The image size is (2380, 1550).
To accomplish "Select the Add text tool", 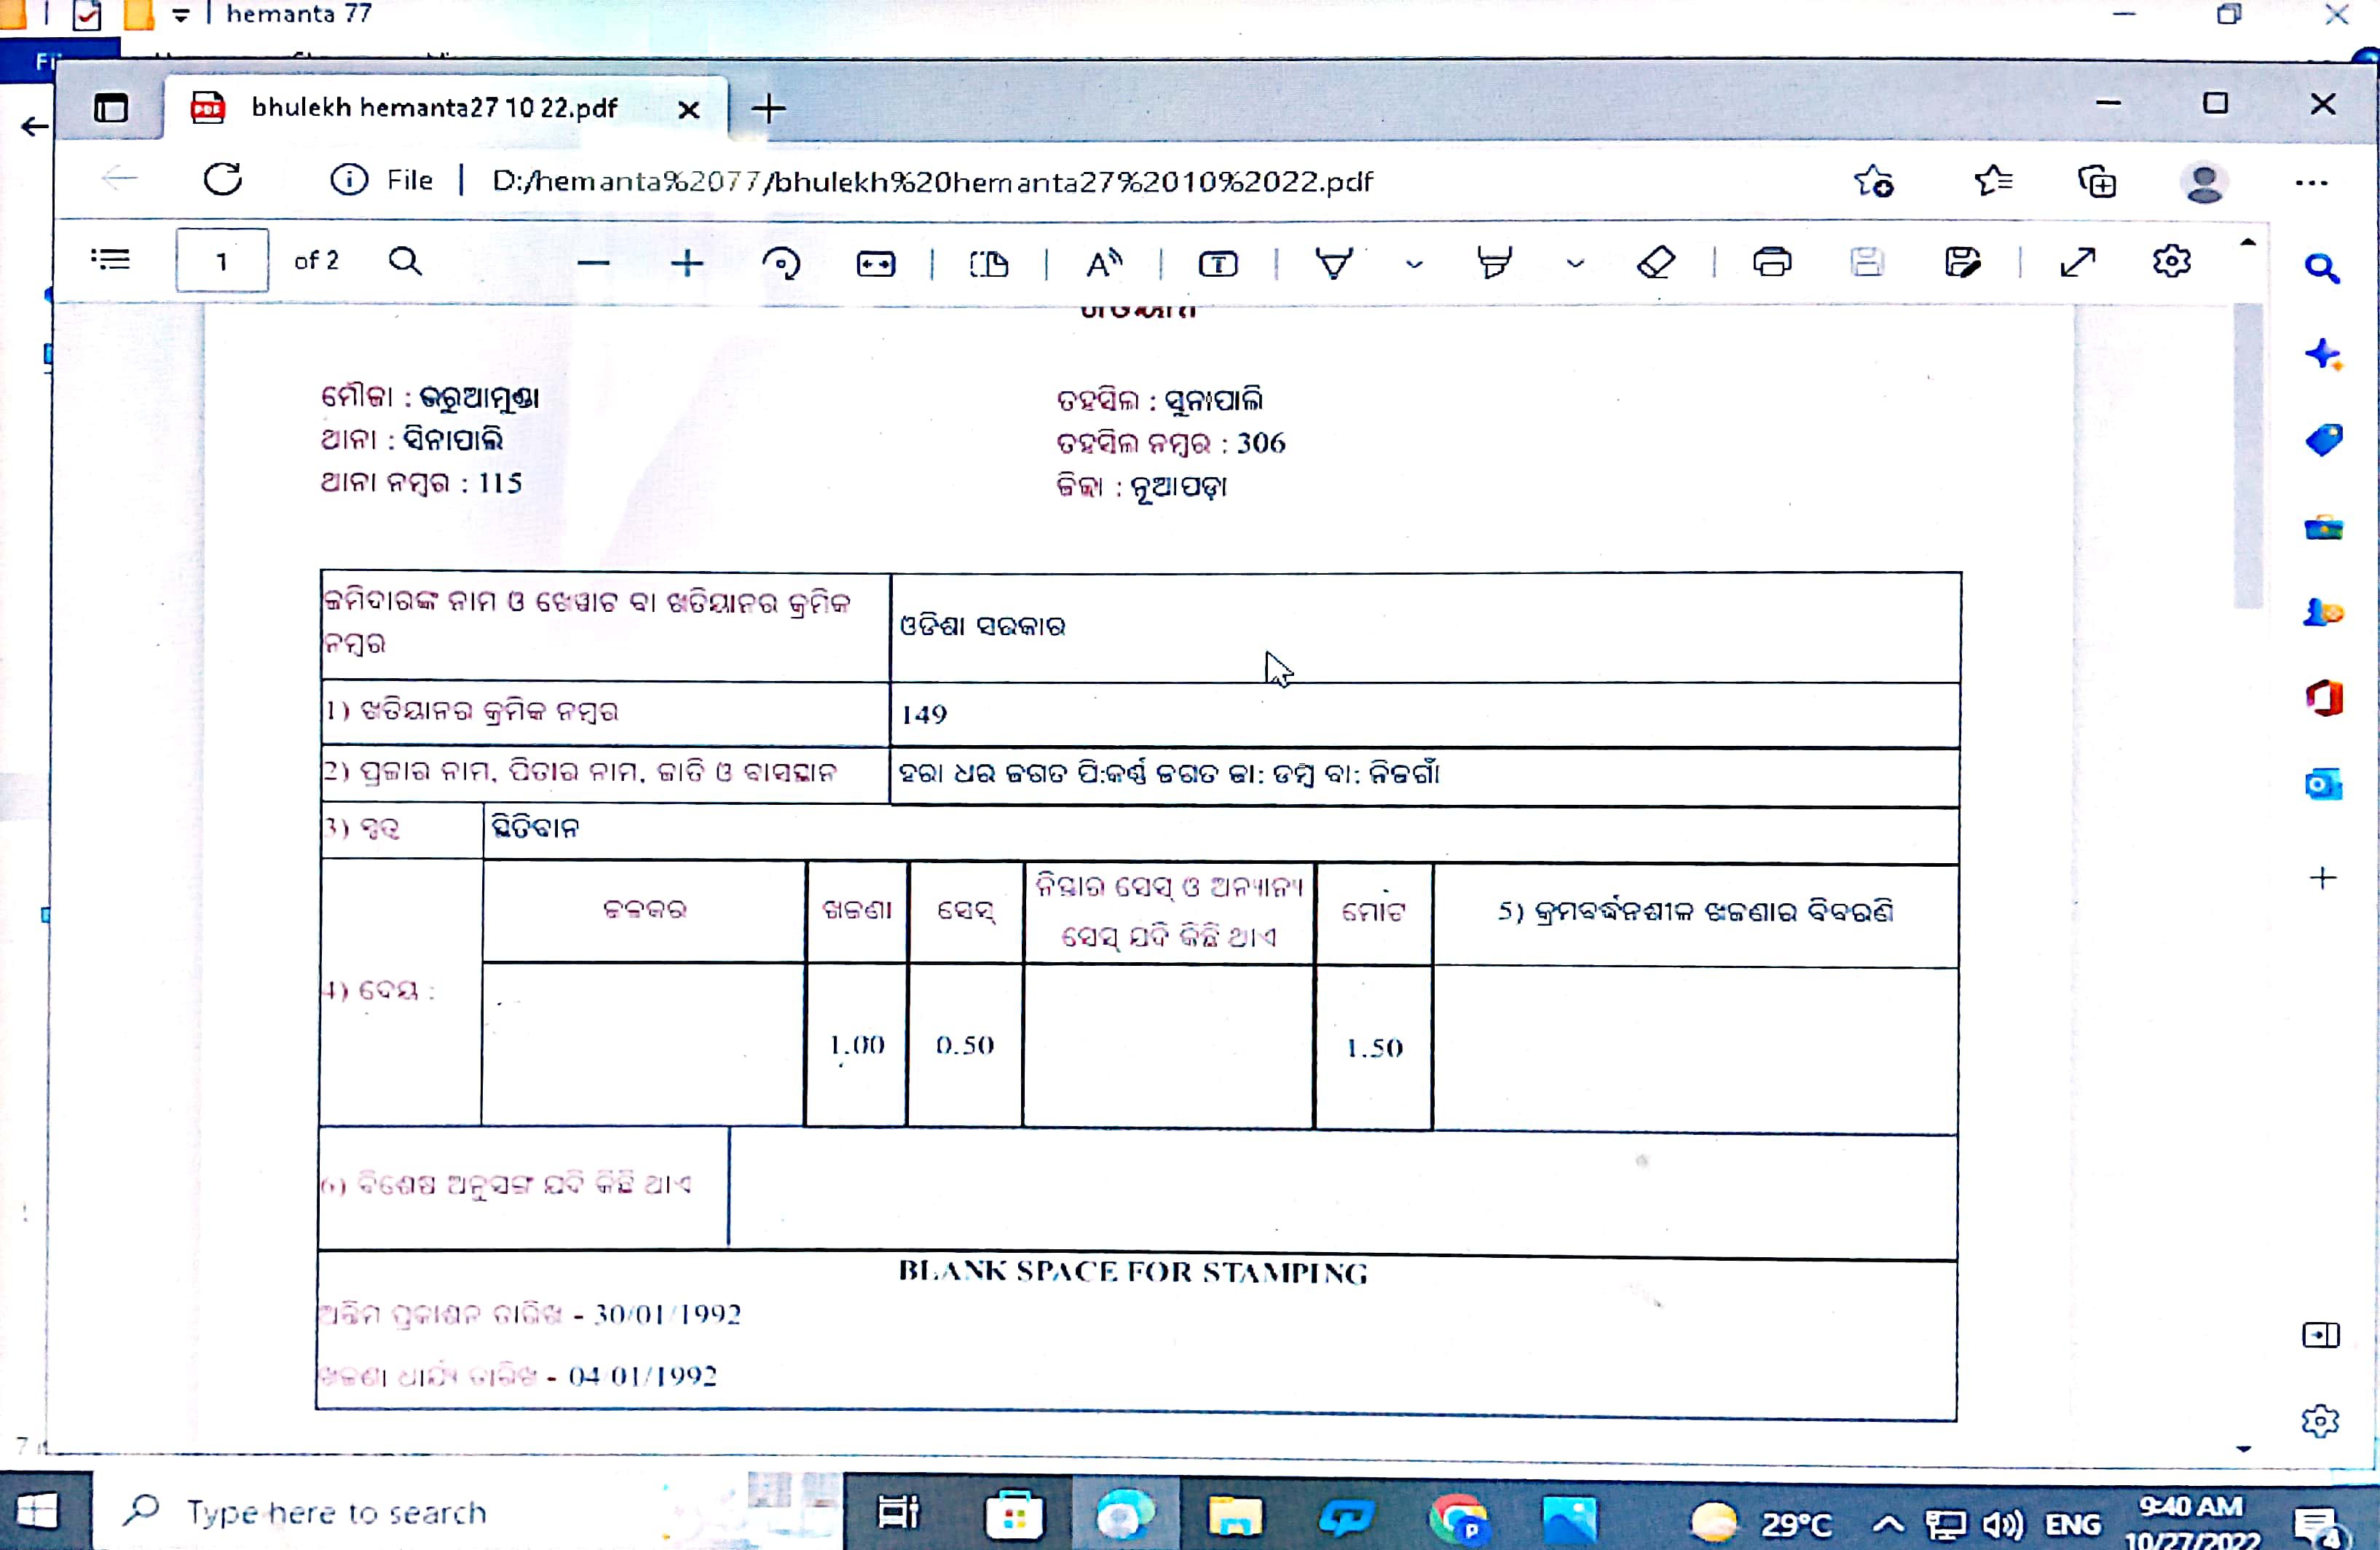I will 1218,264.
